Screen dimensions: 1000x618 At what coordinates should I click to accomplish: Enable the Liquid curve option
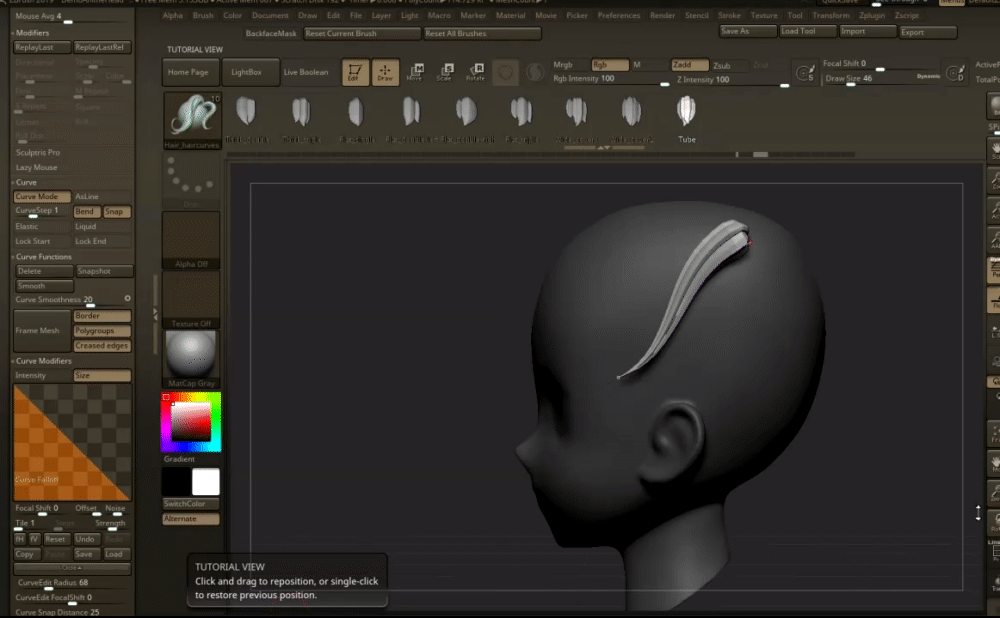pos(102,226)
